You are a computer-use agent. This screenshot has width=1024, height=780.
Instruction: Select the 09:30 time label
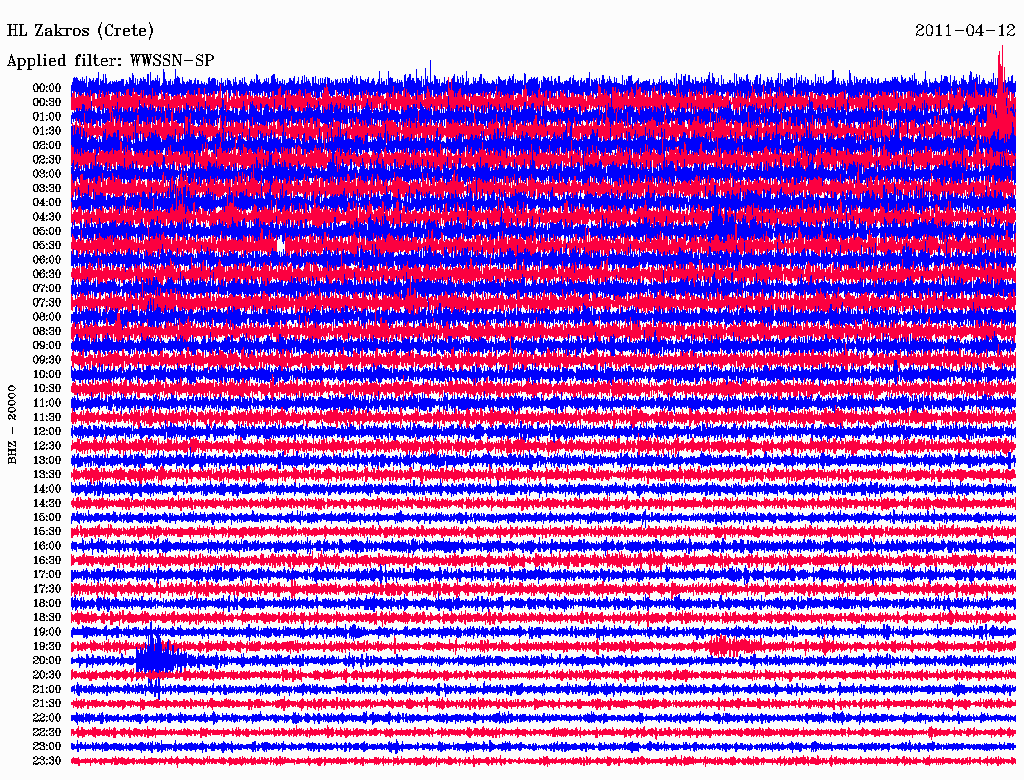[x=47, y=360]
